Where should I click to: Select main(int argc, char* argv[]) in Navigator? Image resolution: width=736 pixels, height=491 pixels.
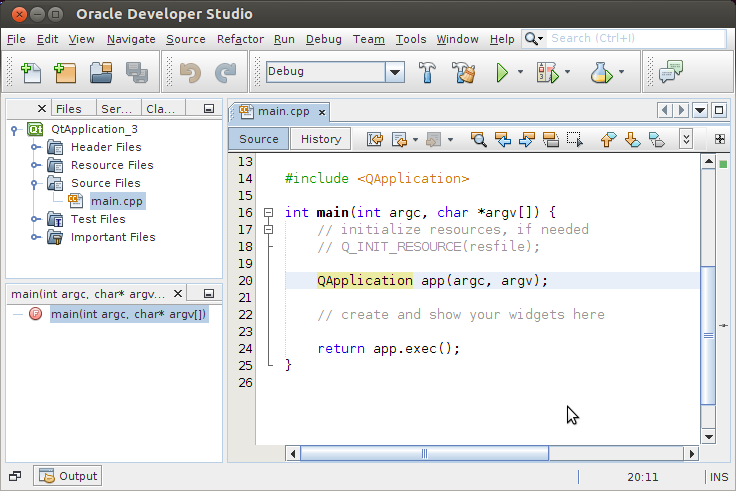(129, 314)
